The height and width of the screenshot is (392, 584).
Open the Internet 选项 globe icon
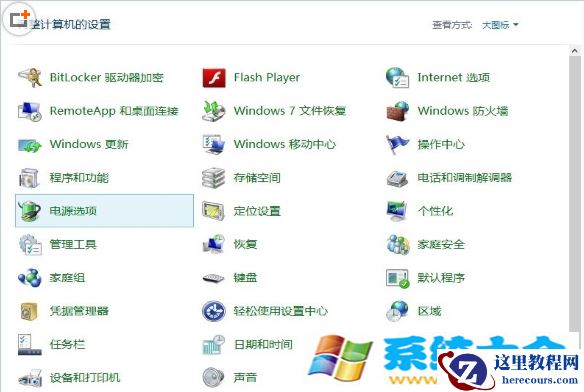pos(397,78)
